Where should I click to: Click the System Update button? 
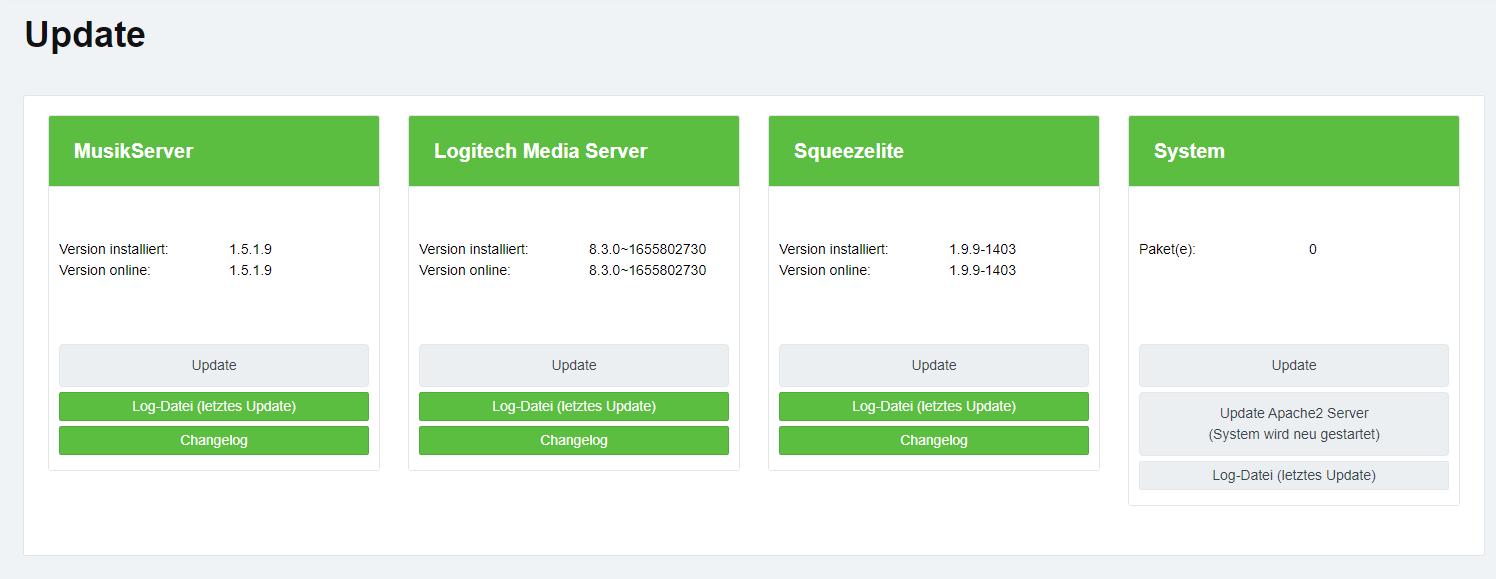[1294, 365]
